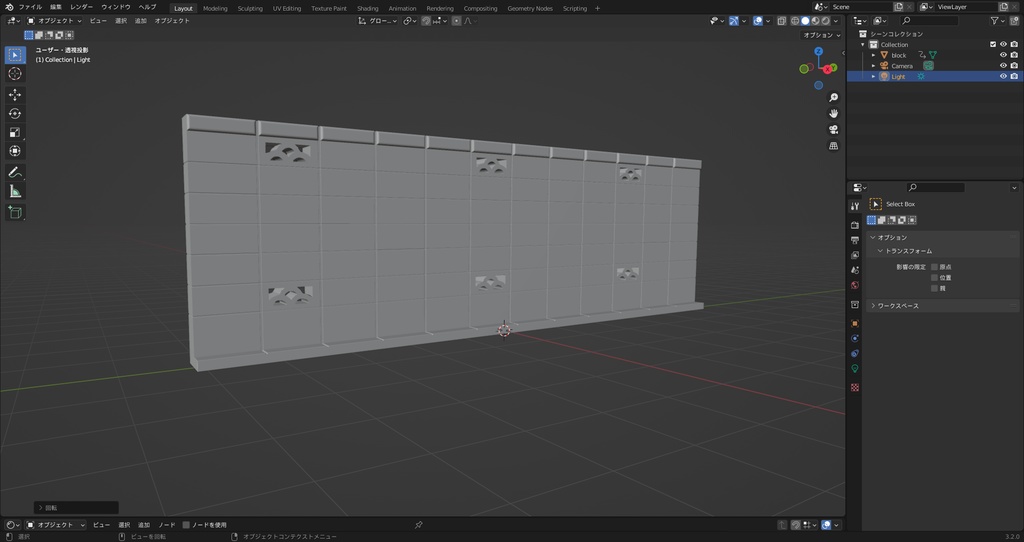Expand the 回転 operator panel at the viewport's bottom
This screenshot has height=542, width=1024.
tap(76, 507)
